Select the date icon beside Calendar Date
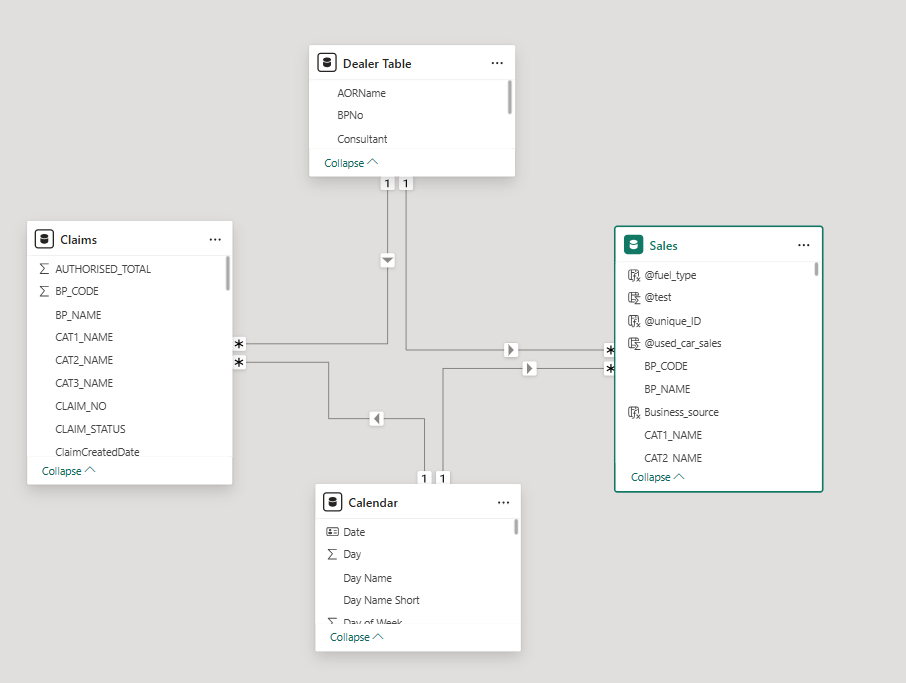The image size is (906, 683). click(x=332, y=532)
